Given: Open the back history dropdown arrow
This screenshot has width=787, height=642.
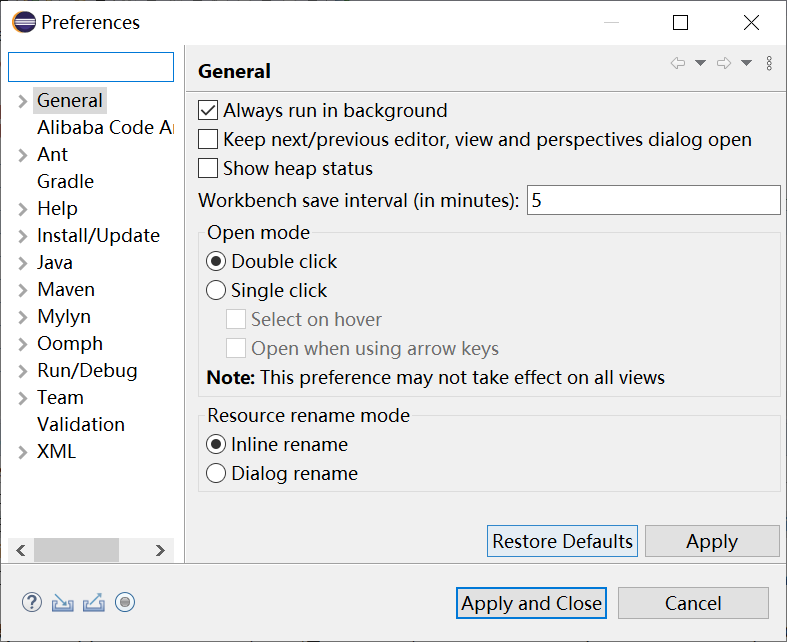Looking at the screenshot, I should [x=700, y=63].
